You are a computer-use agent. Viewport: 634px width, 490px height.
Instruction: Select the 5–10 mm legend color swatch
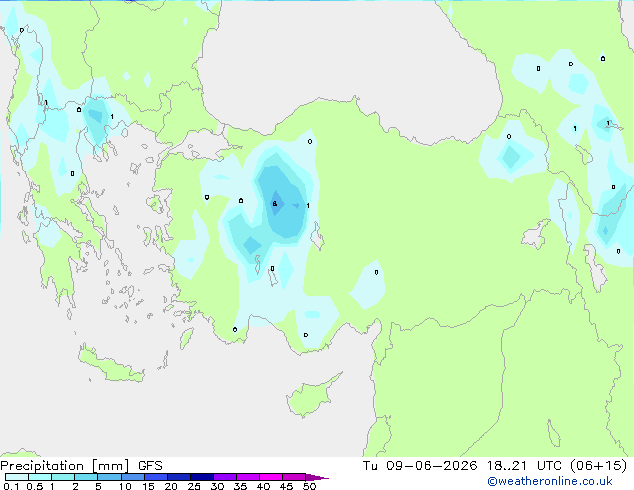tap(109, 477)
